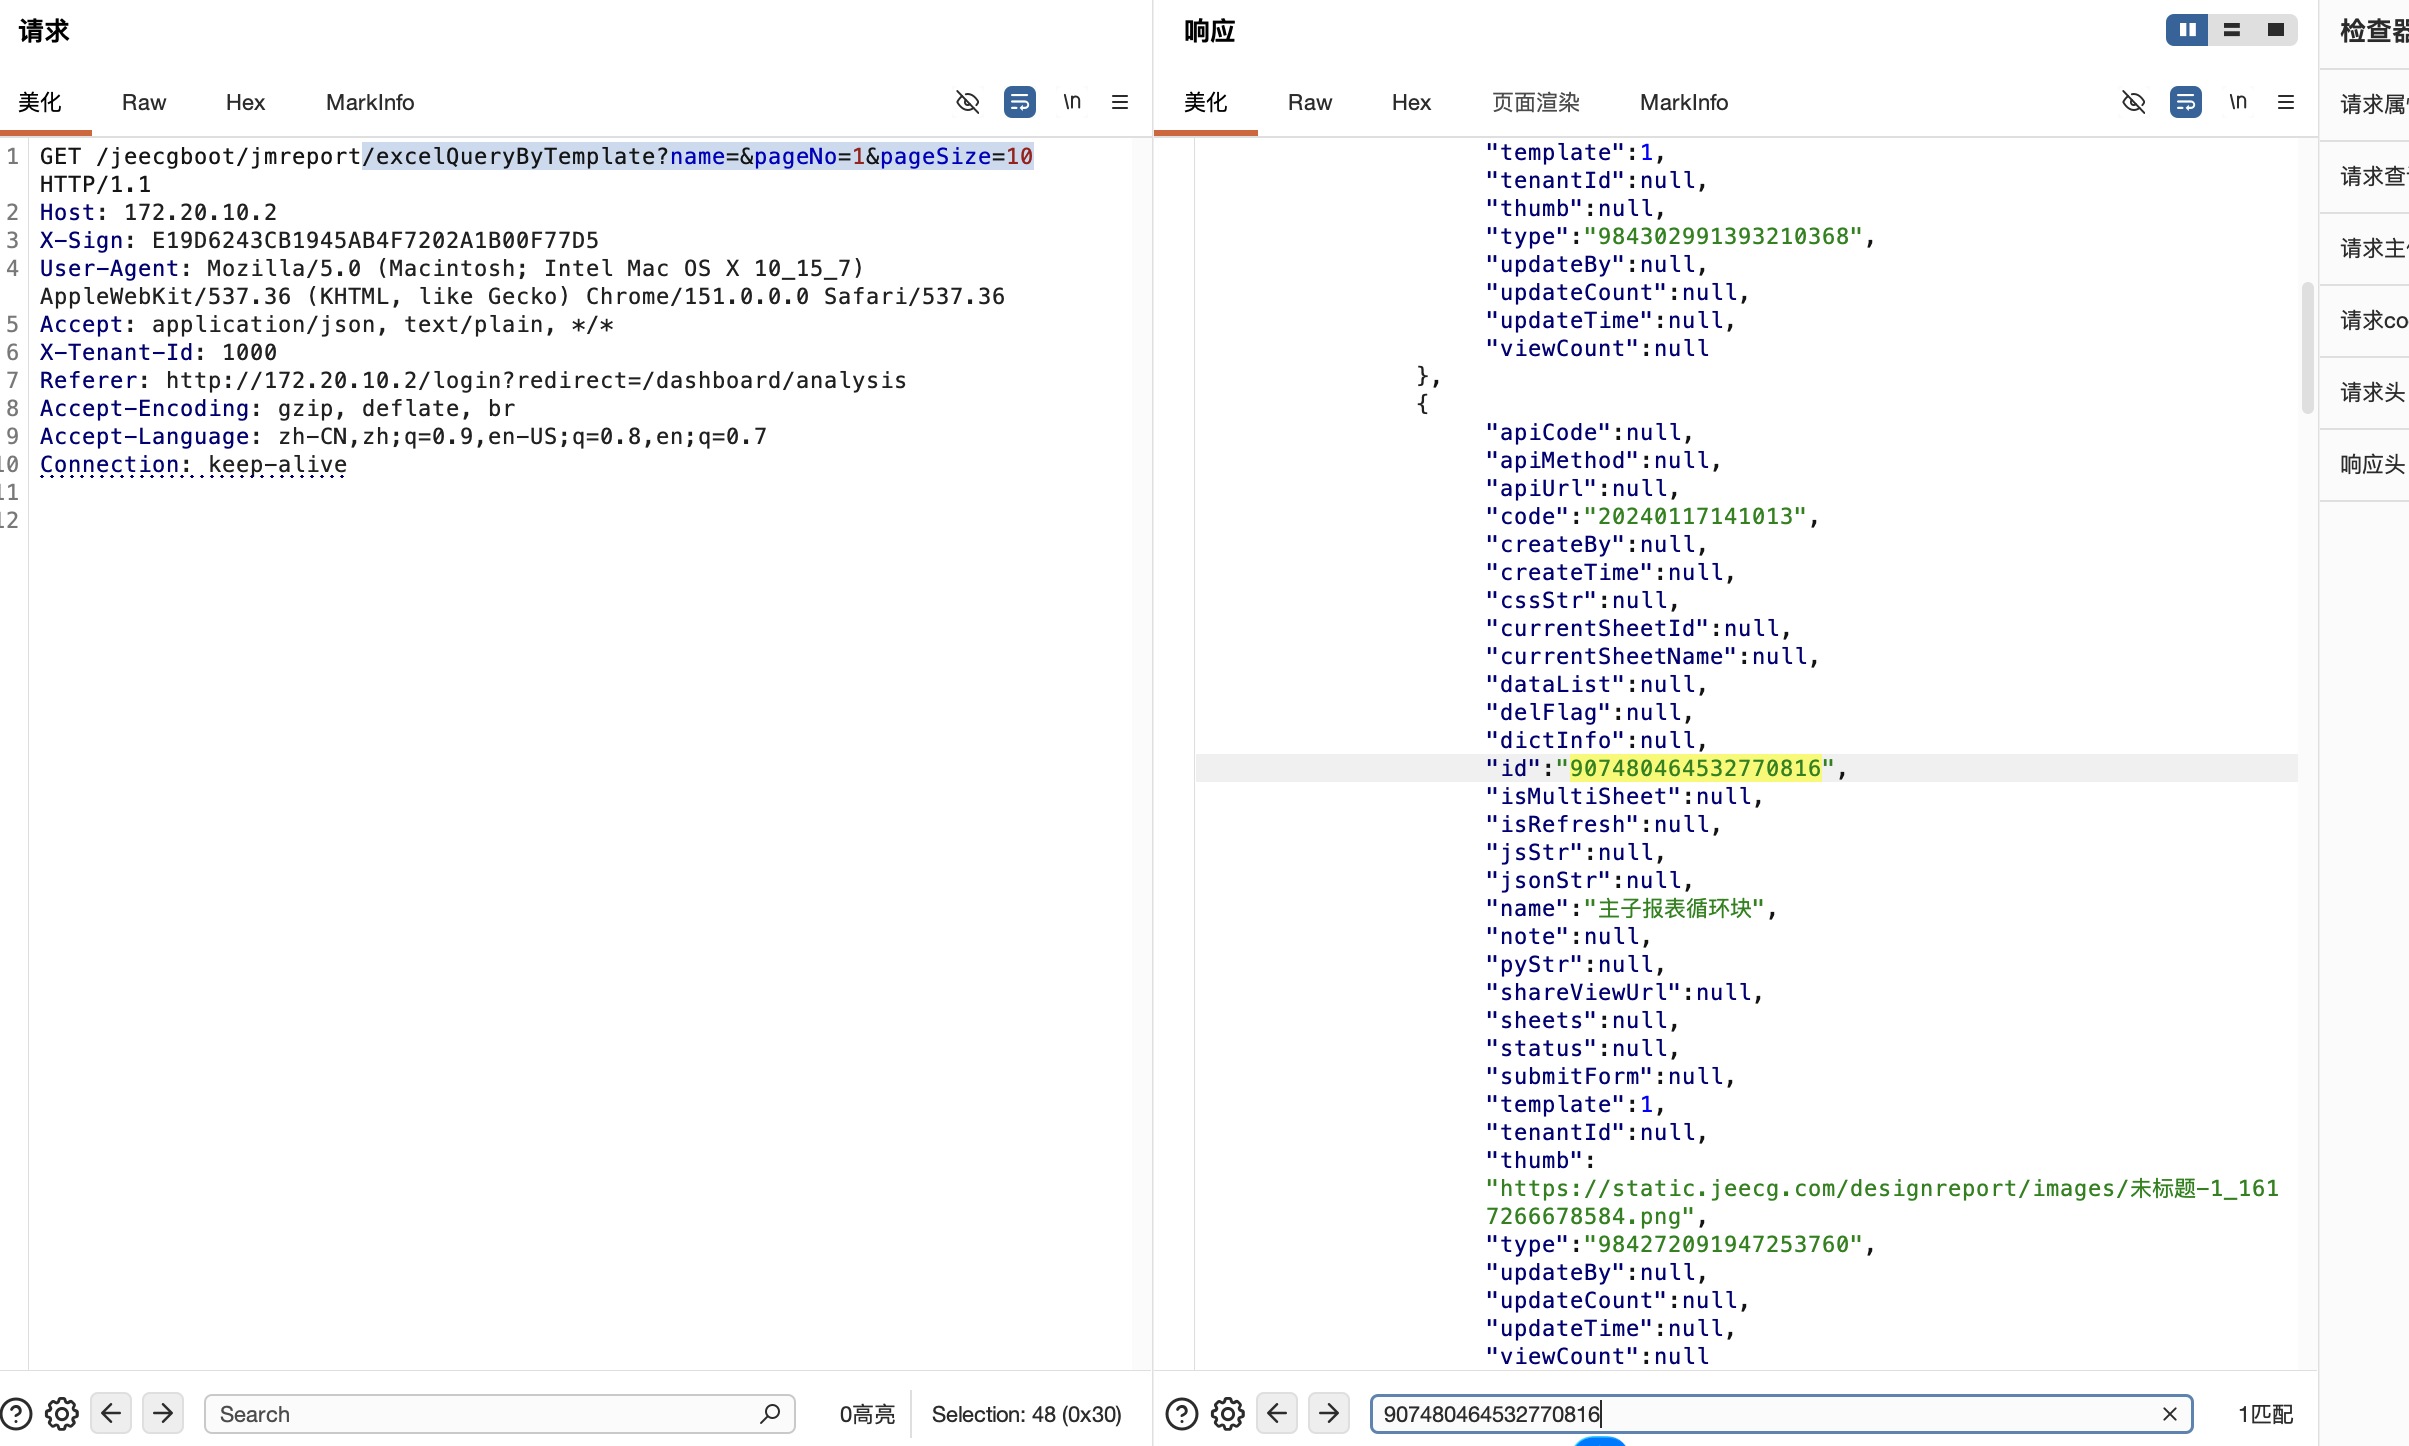Viewport: 2409px width, 1446px height.
Task: Hide non-printable characters in the request panel
Action: click(x=967, y=102)
